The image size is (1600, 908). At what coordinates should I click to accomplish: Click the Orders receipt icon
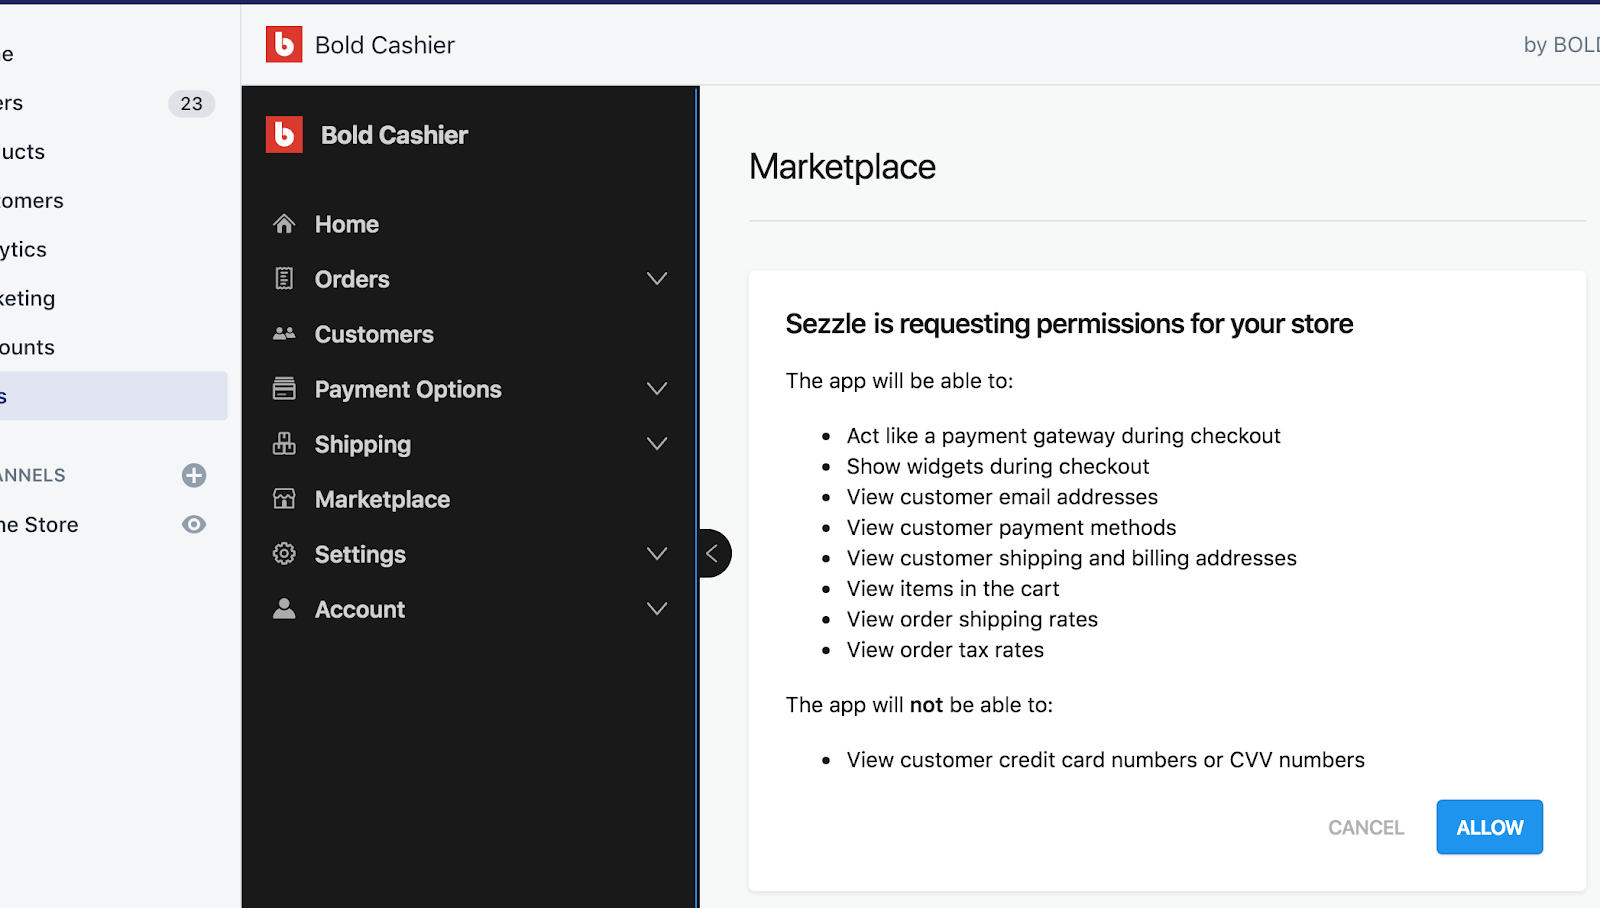pos(284,279)
